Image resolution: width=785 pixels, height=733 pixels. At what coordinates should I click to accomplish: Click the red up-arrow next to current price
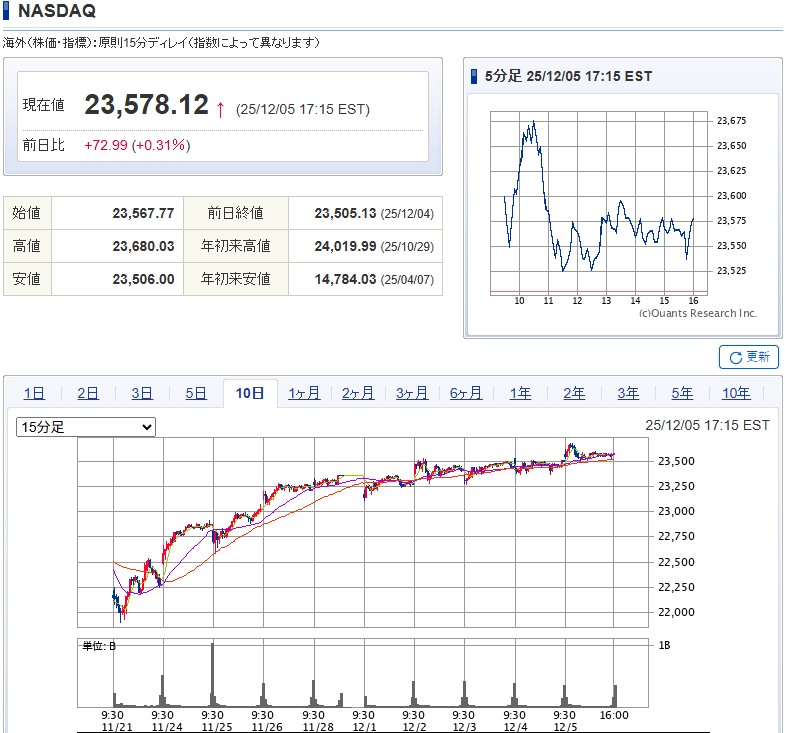click(220, 107)
